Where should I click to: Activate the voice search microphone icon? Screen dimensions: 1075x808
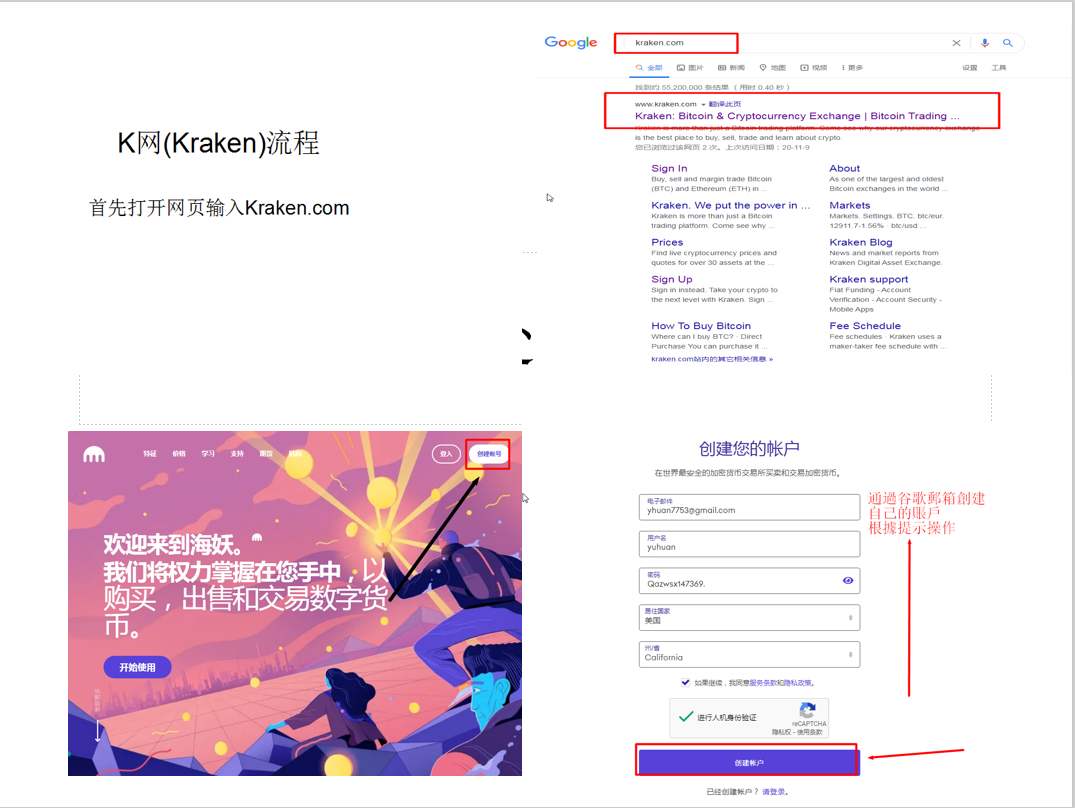point(986,42)
